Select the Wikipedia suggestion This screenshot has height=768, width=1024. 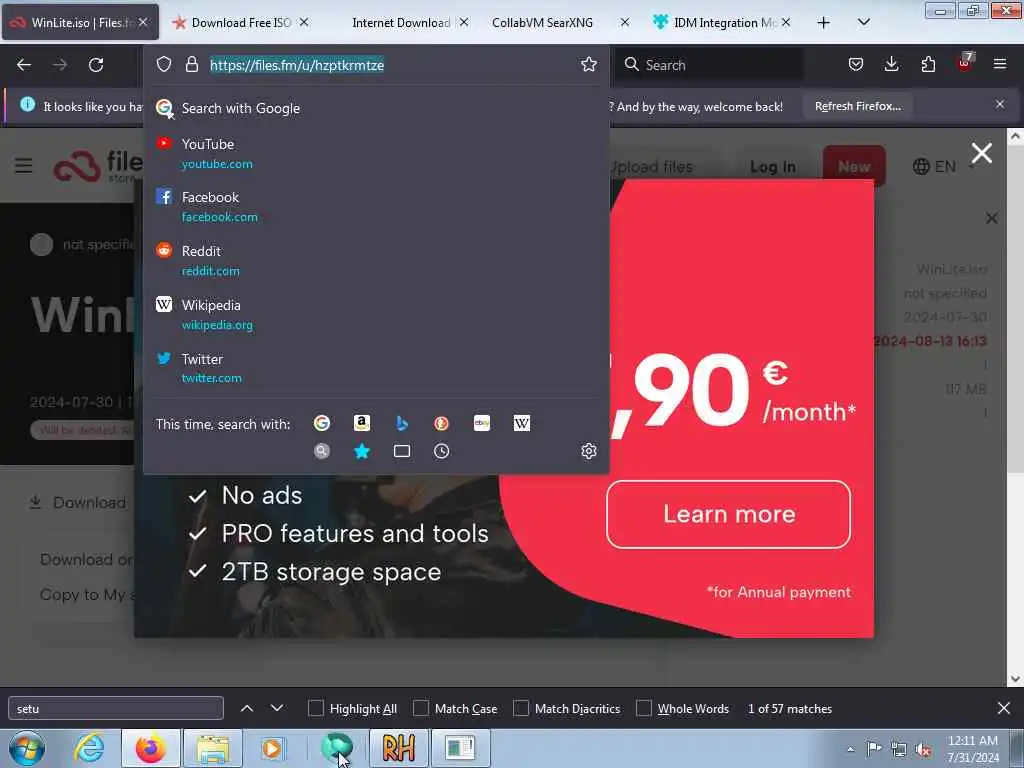(376, 314)
